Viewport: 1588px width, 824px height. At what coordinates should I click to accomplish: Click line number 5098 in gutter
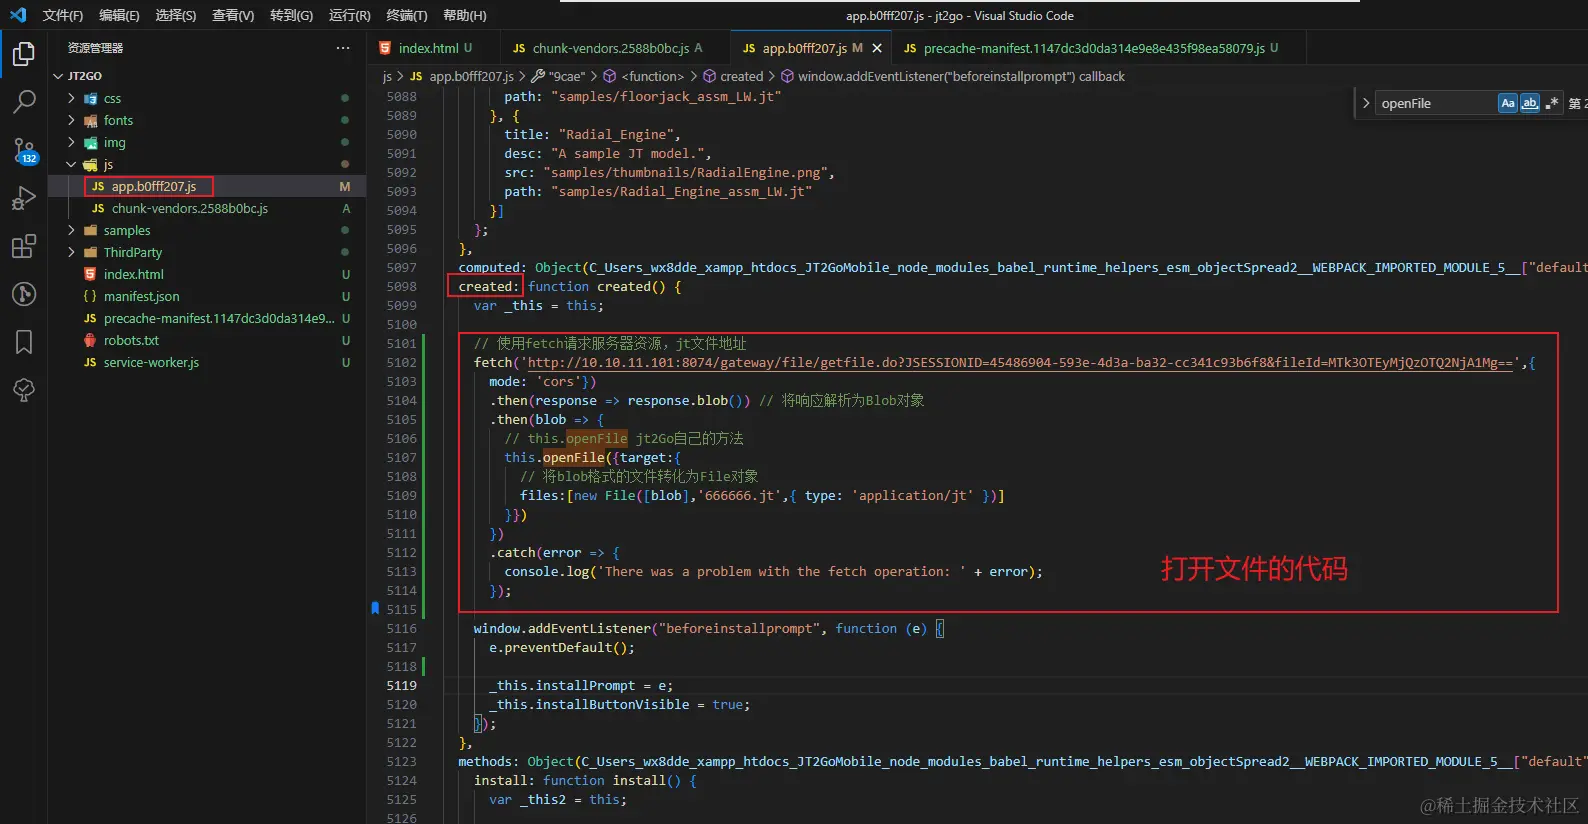pos(402,287)
